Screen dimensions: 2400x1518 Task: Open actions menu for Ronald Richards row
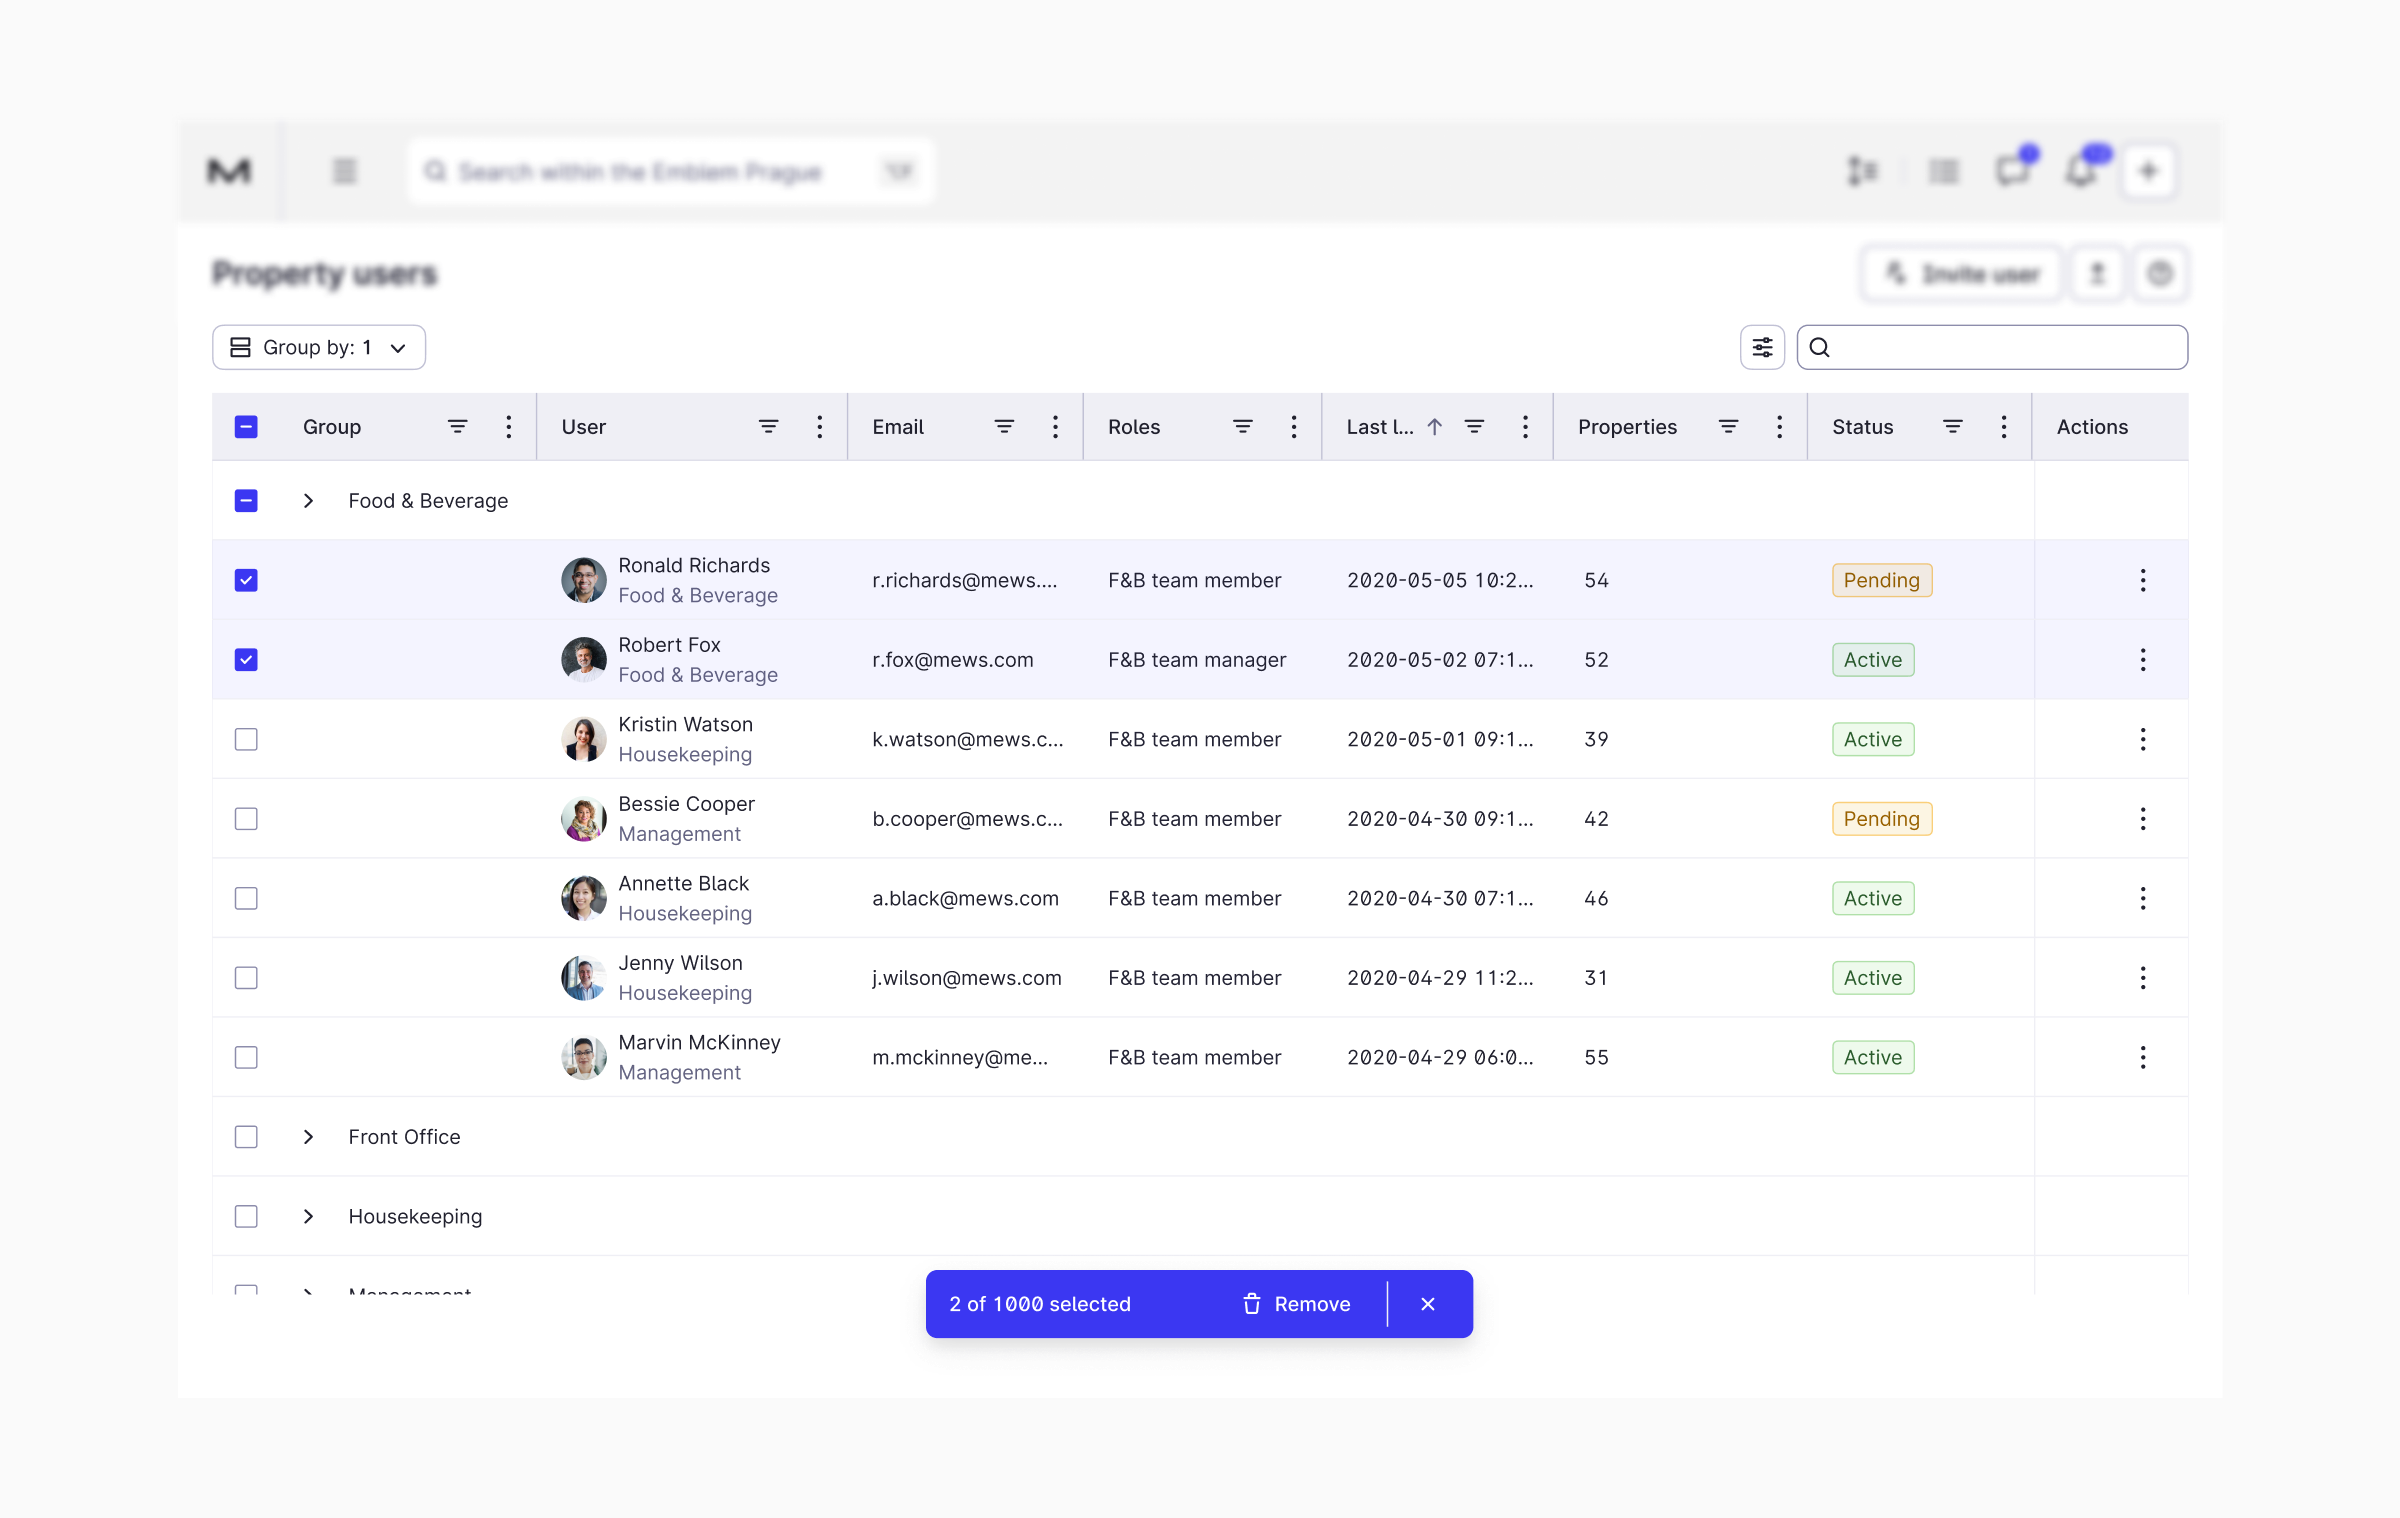(x=2142, y=580)
